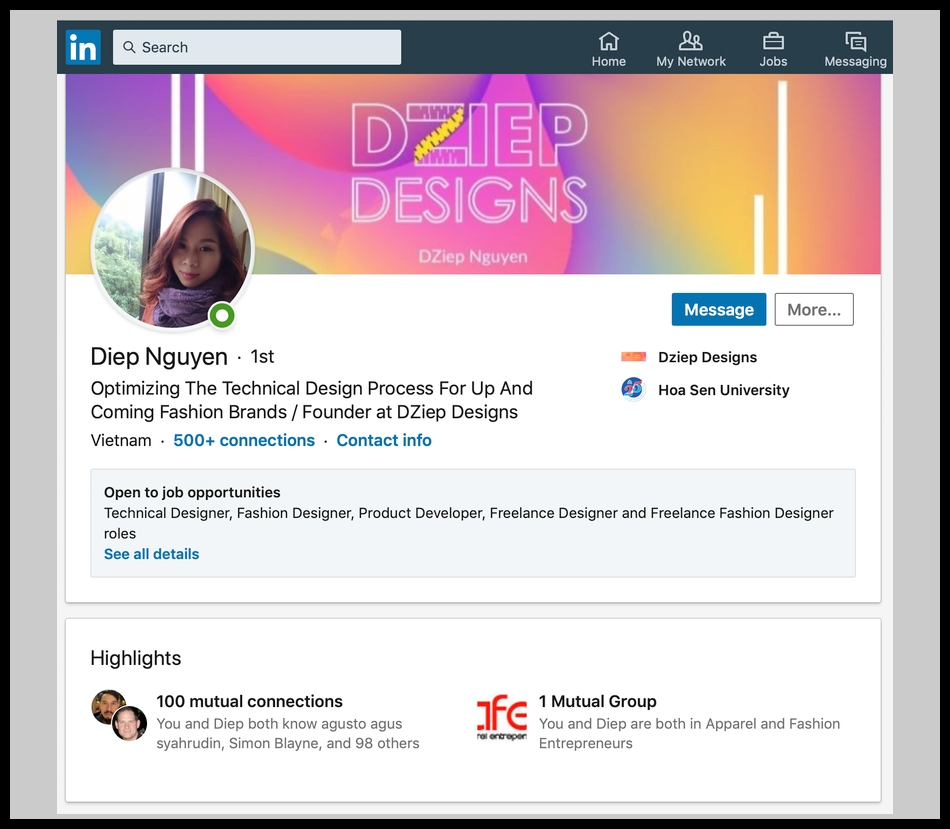This screenshot has height=829, width=950.
Task: Click the My Network nav label
Action: tap(691, 61)
